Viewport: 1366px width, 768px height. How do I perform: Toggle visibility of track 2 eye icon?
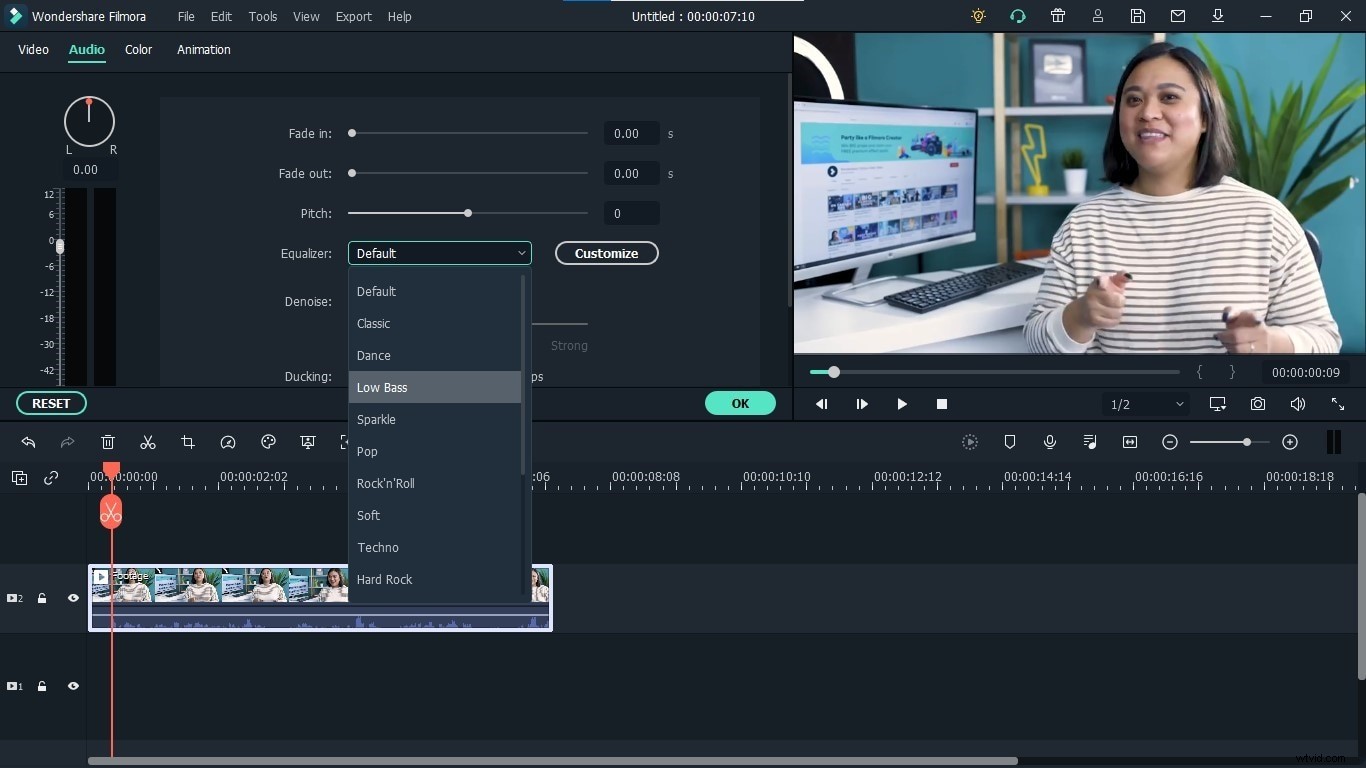point(73,598)
